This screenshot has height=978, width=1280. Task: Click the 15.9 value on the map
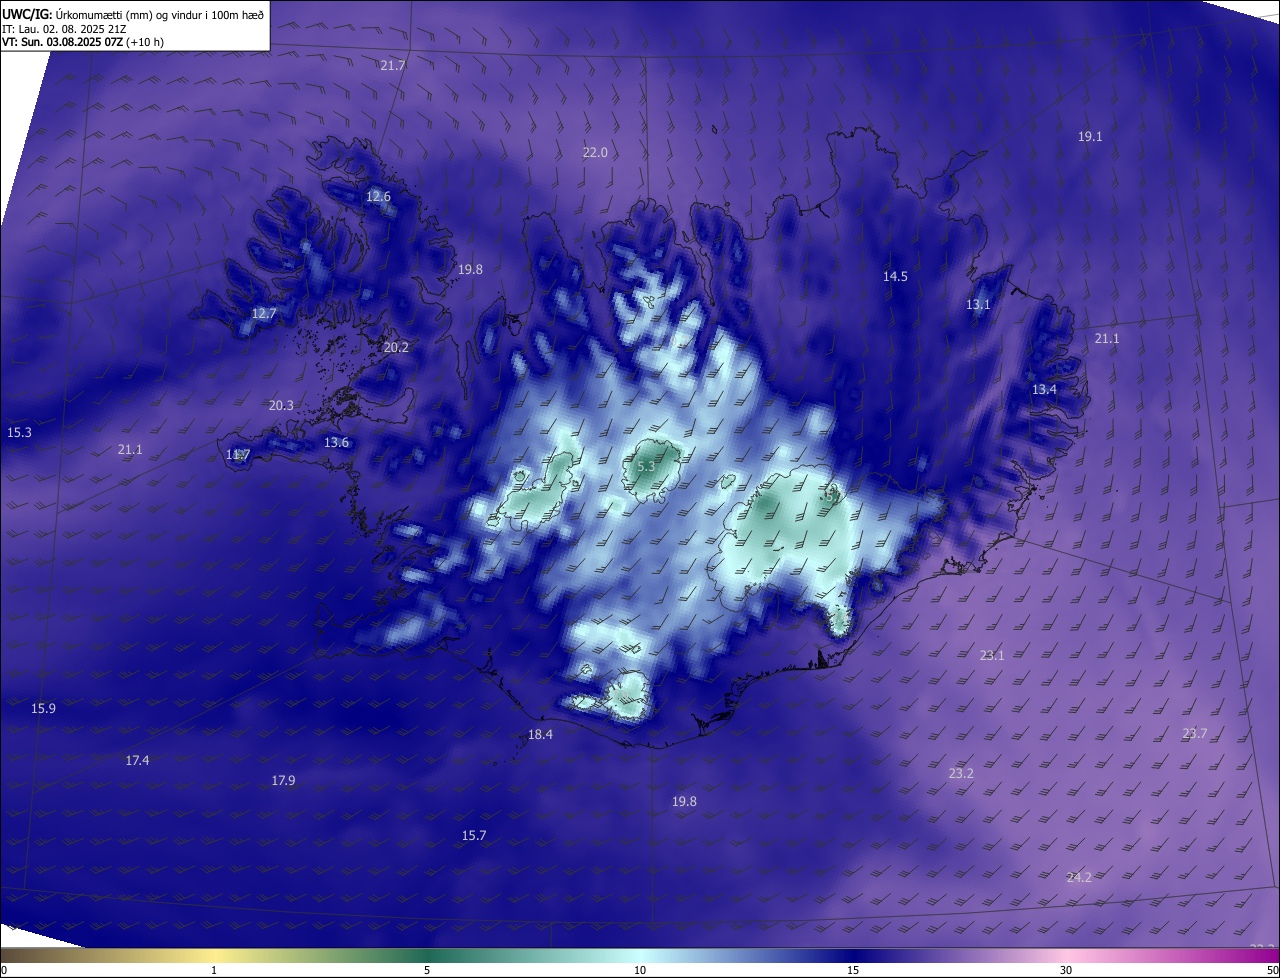click(43, 708)
